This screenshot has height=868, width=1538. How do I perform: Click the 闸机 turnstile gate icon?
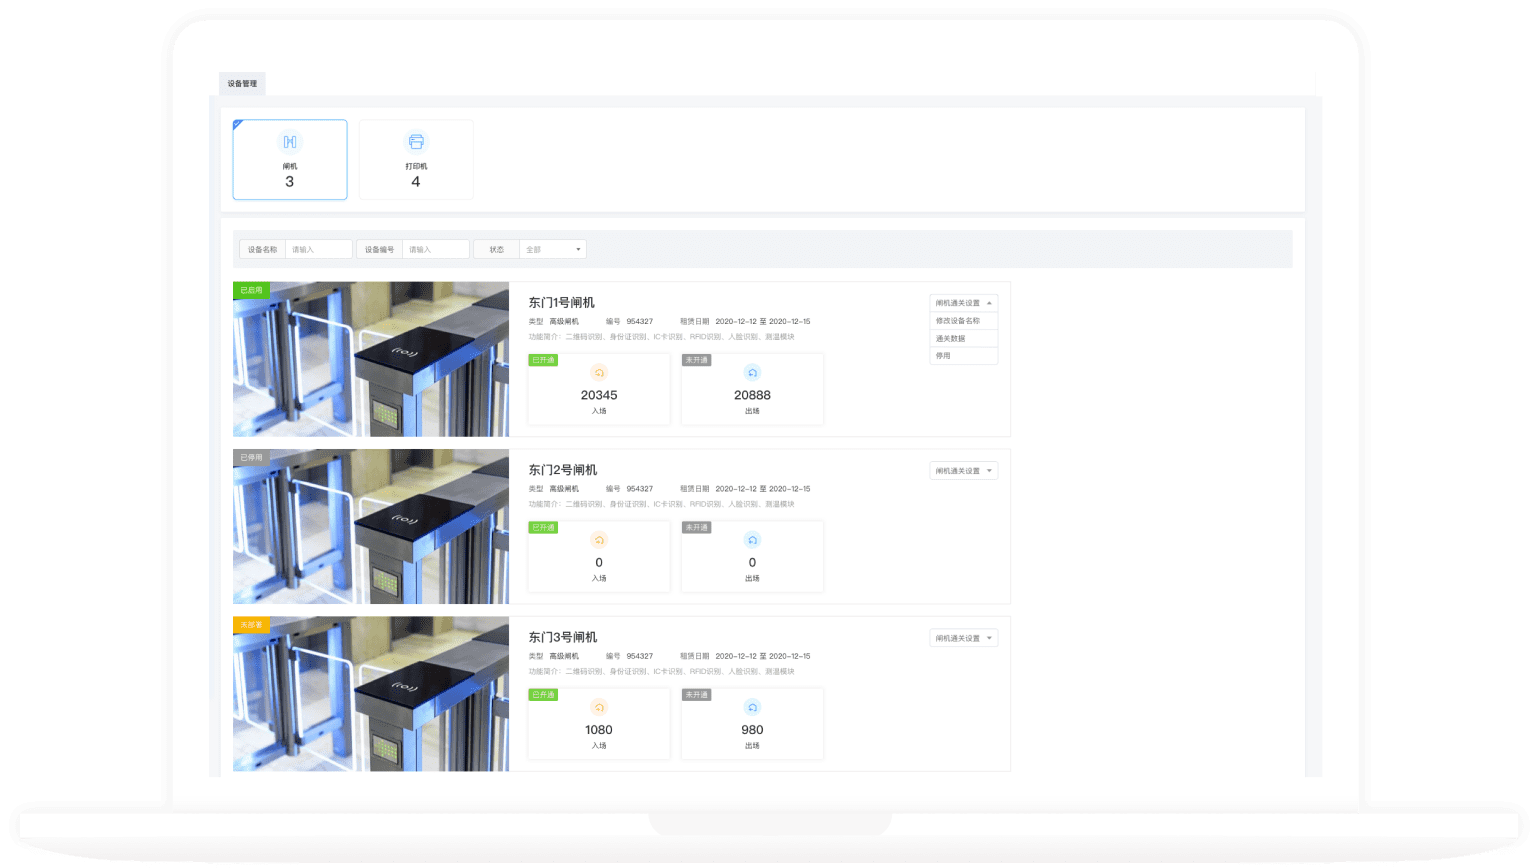click(289, 142)
